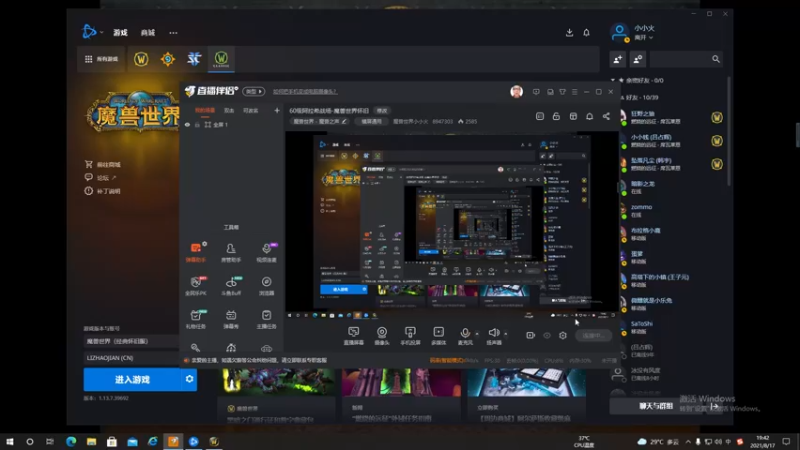
Task: Toggle lock on 全屏 1 source
Action: tap(197, 124)
